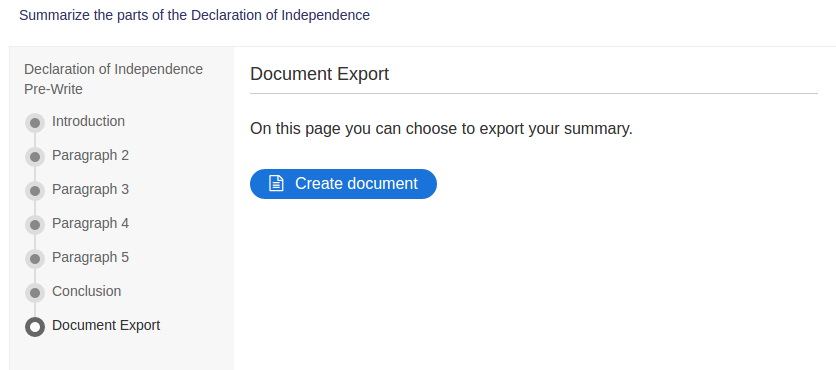Select Document Export text label in sidebar
Viewport: 836px width, 370px height.
(x=106, y=325)
